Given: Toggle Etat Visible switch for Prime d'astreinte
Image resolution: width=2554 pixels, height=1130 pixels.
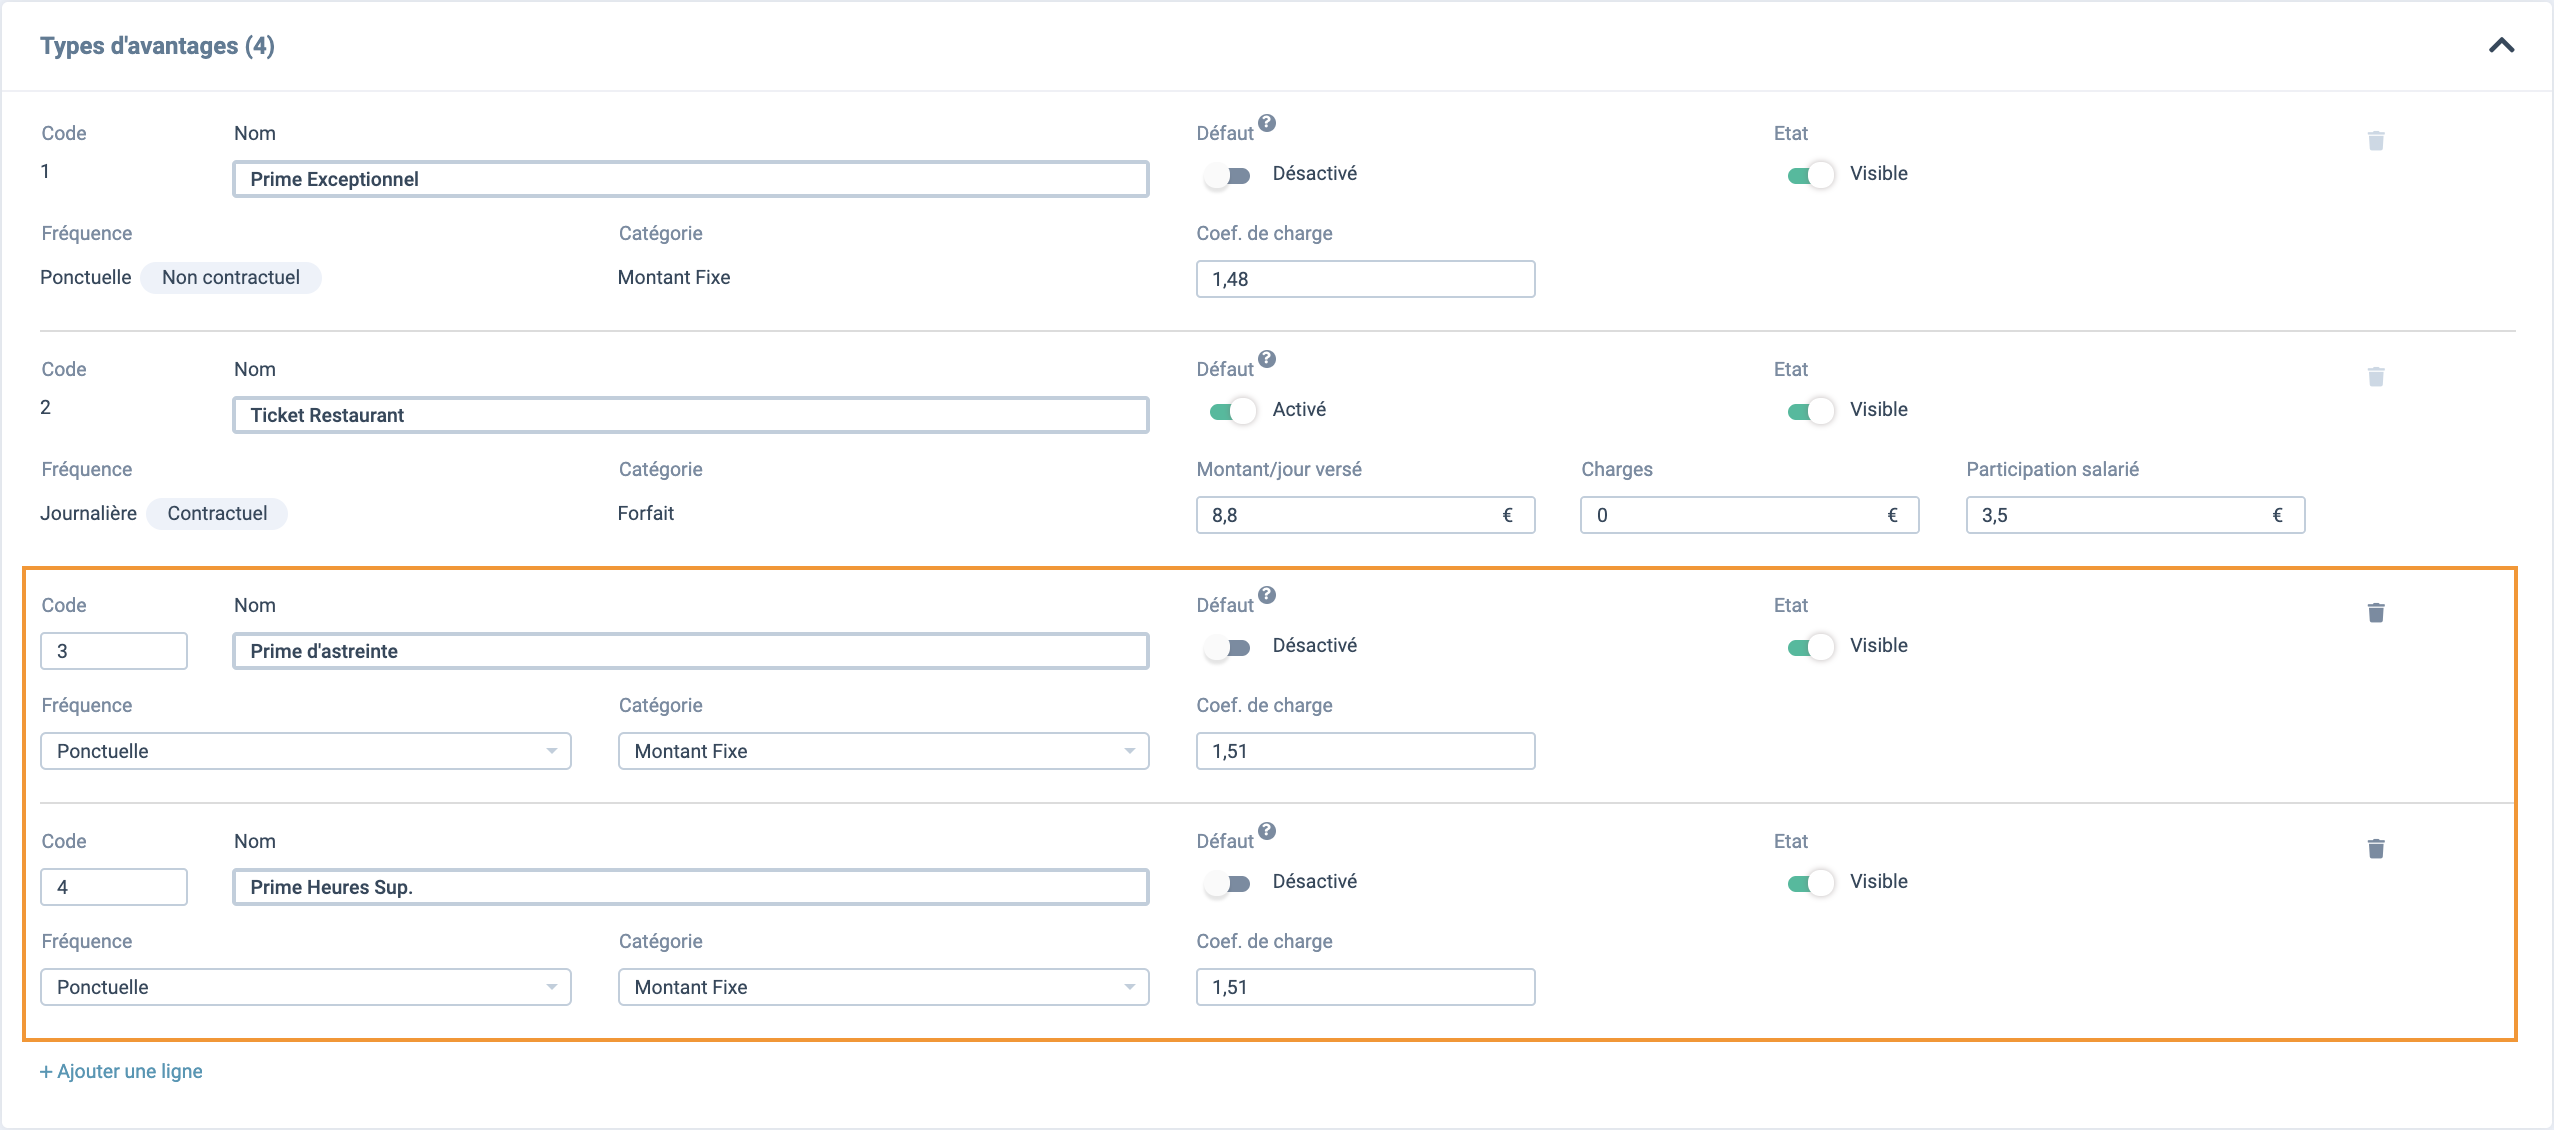Looking at the screenshot, I should tap(1811, 647).
